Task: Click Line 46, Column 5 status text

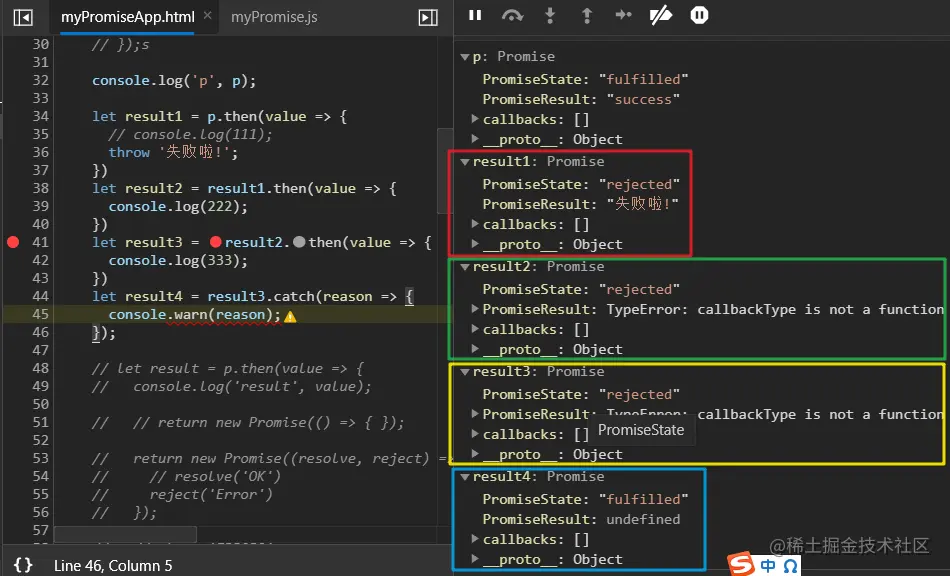Action: tap(113, 566)
